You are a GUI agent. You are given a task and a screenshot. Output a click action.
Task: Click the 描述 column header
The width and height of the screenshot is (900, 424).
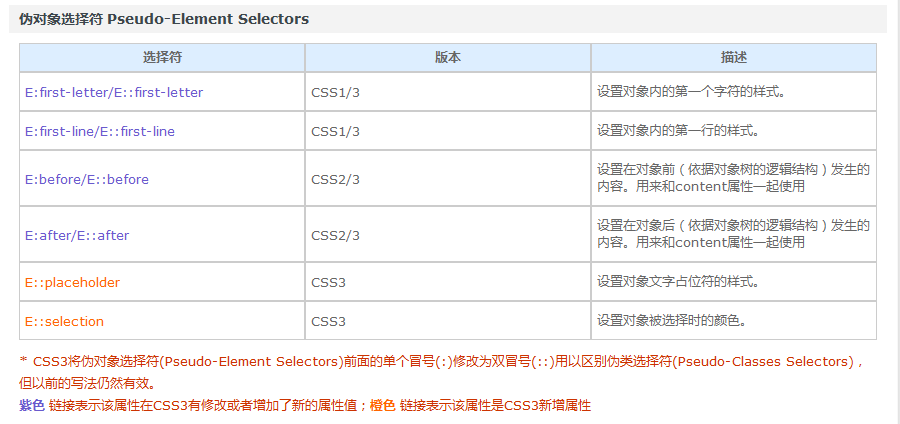[x=734, y=58]
